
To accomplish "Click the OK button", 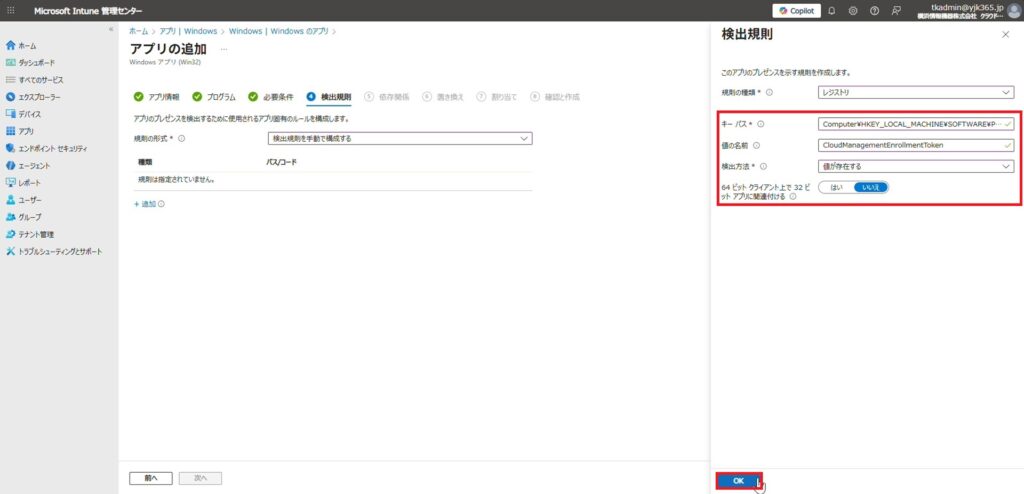I will [738, 481].
